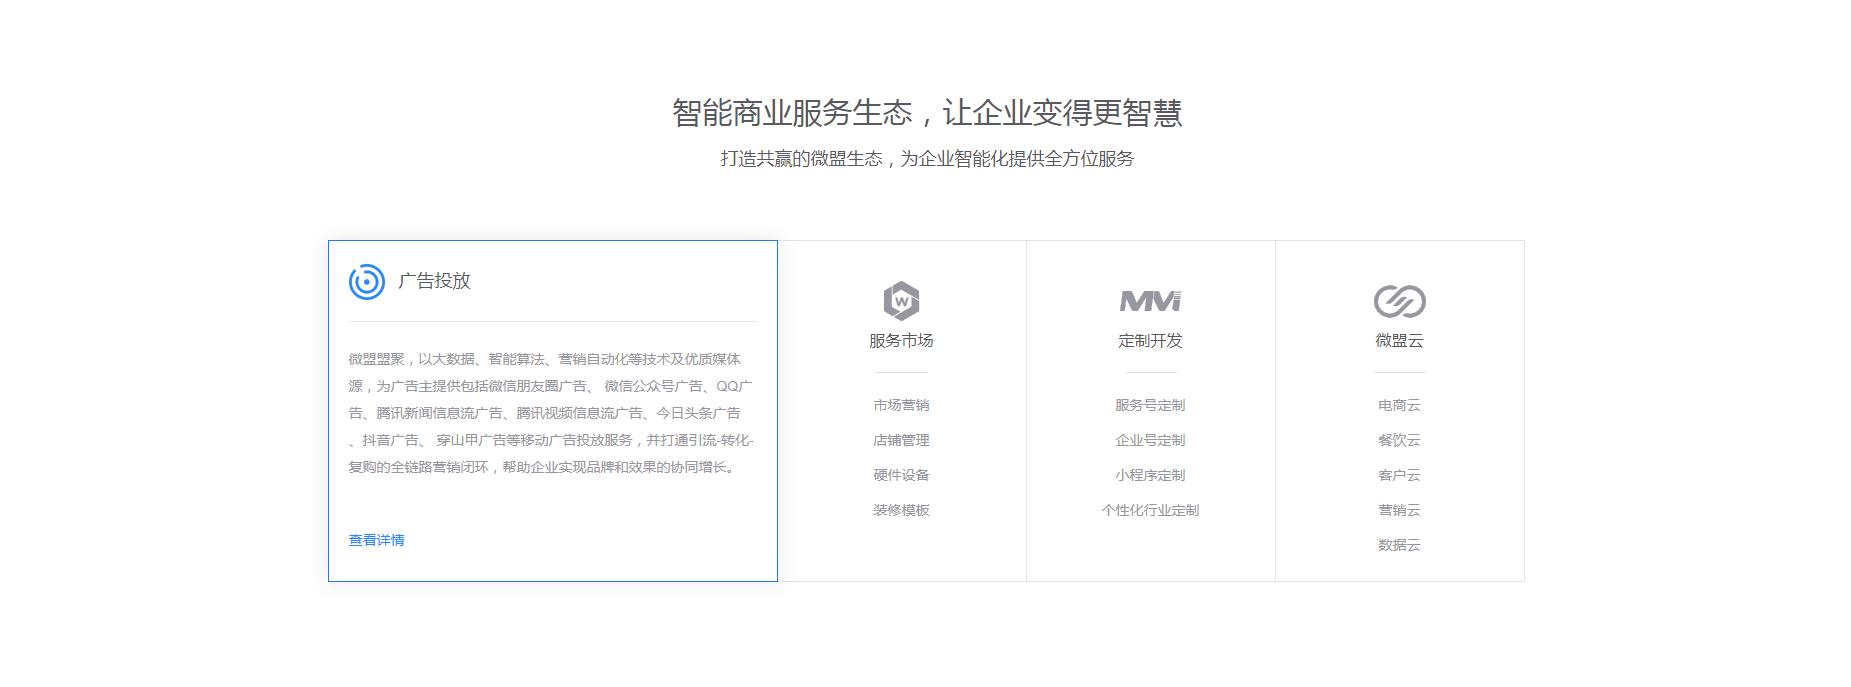Select the 餐饮云 link
Screen dimensions: 1851x687
click(1399, 440)
